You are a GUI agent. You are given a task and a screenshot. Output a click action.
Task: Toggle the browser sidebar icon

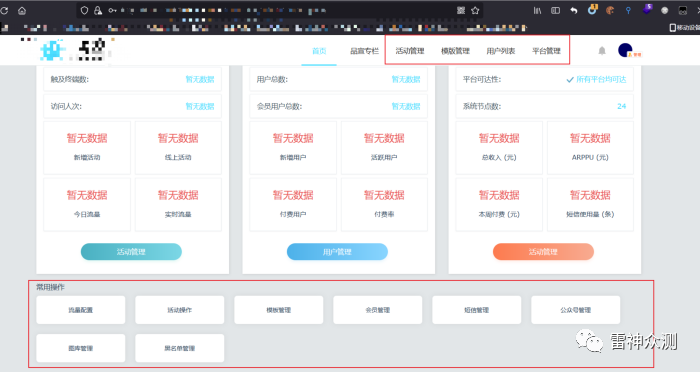[x=555, y=10]
